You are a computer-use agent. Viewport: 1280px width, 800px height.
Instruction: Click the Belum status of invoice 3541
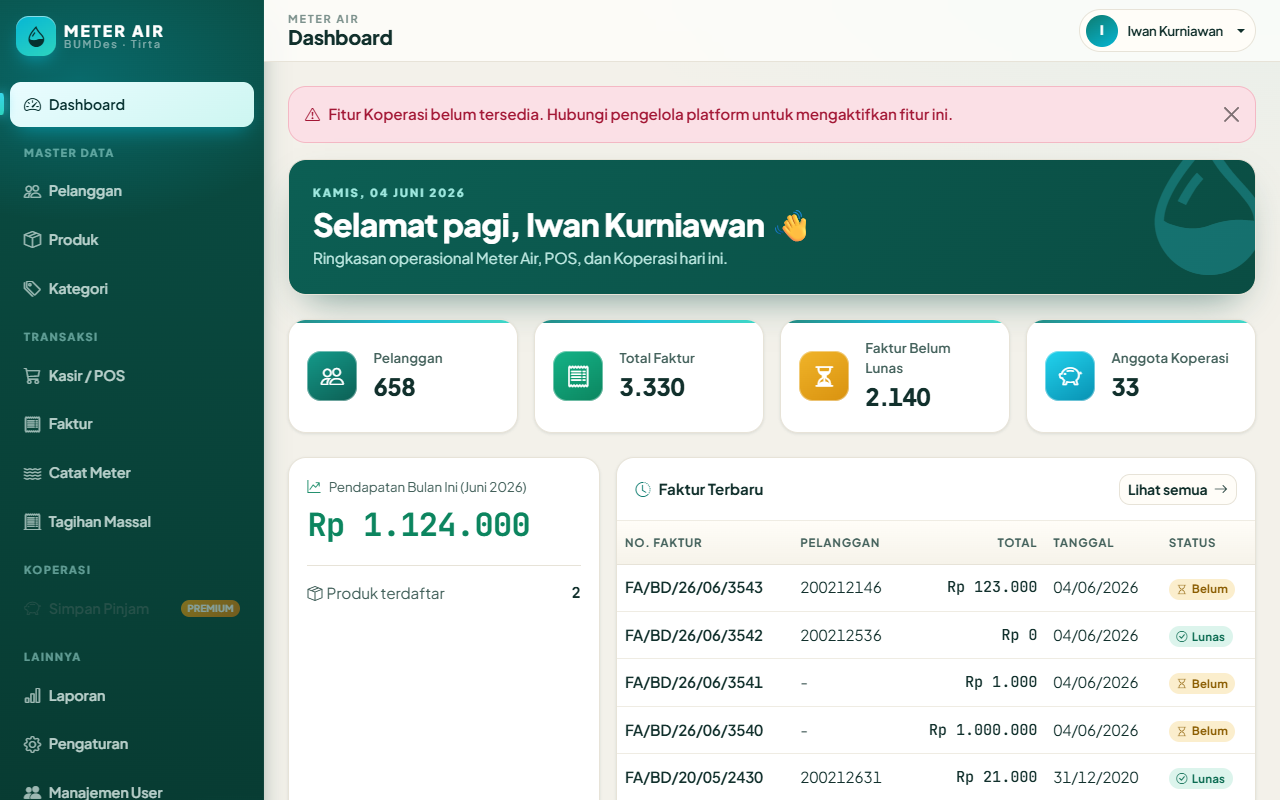tap(1202, 684)
